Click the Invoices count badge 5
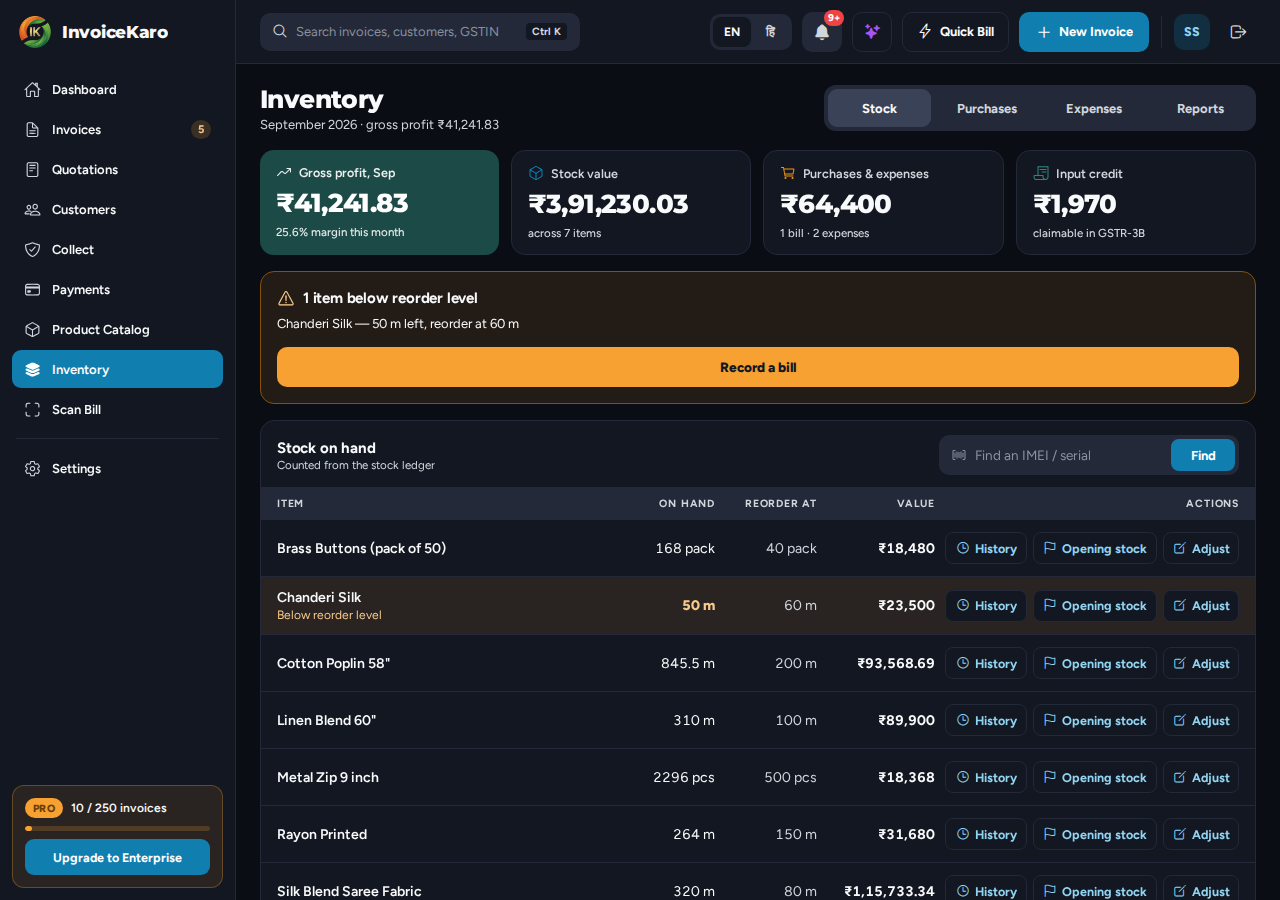1280x900 pixels. 201,129
